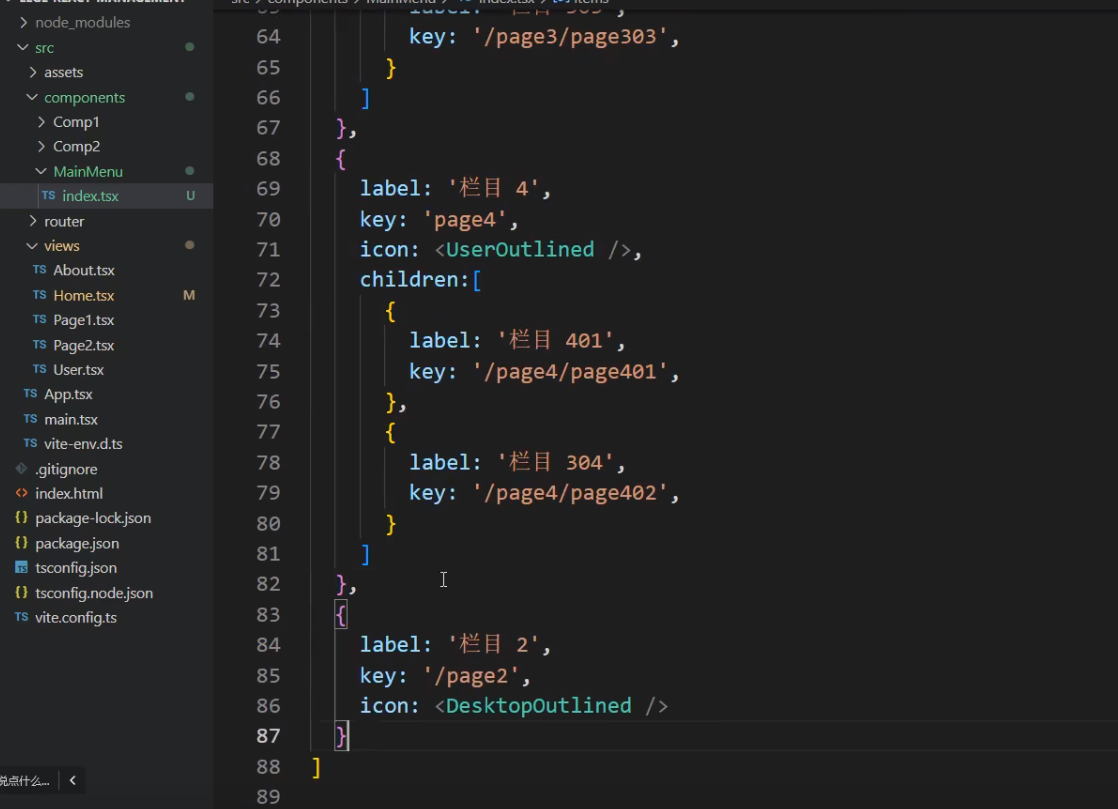Image resolution: width=1118 pixels, height=809 pixels.
Task: Open index.tsx in MainMenu folder
Action: coord(90,196)
